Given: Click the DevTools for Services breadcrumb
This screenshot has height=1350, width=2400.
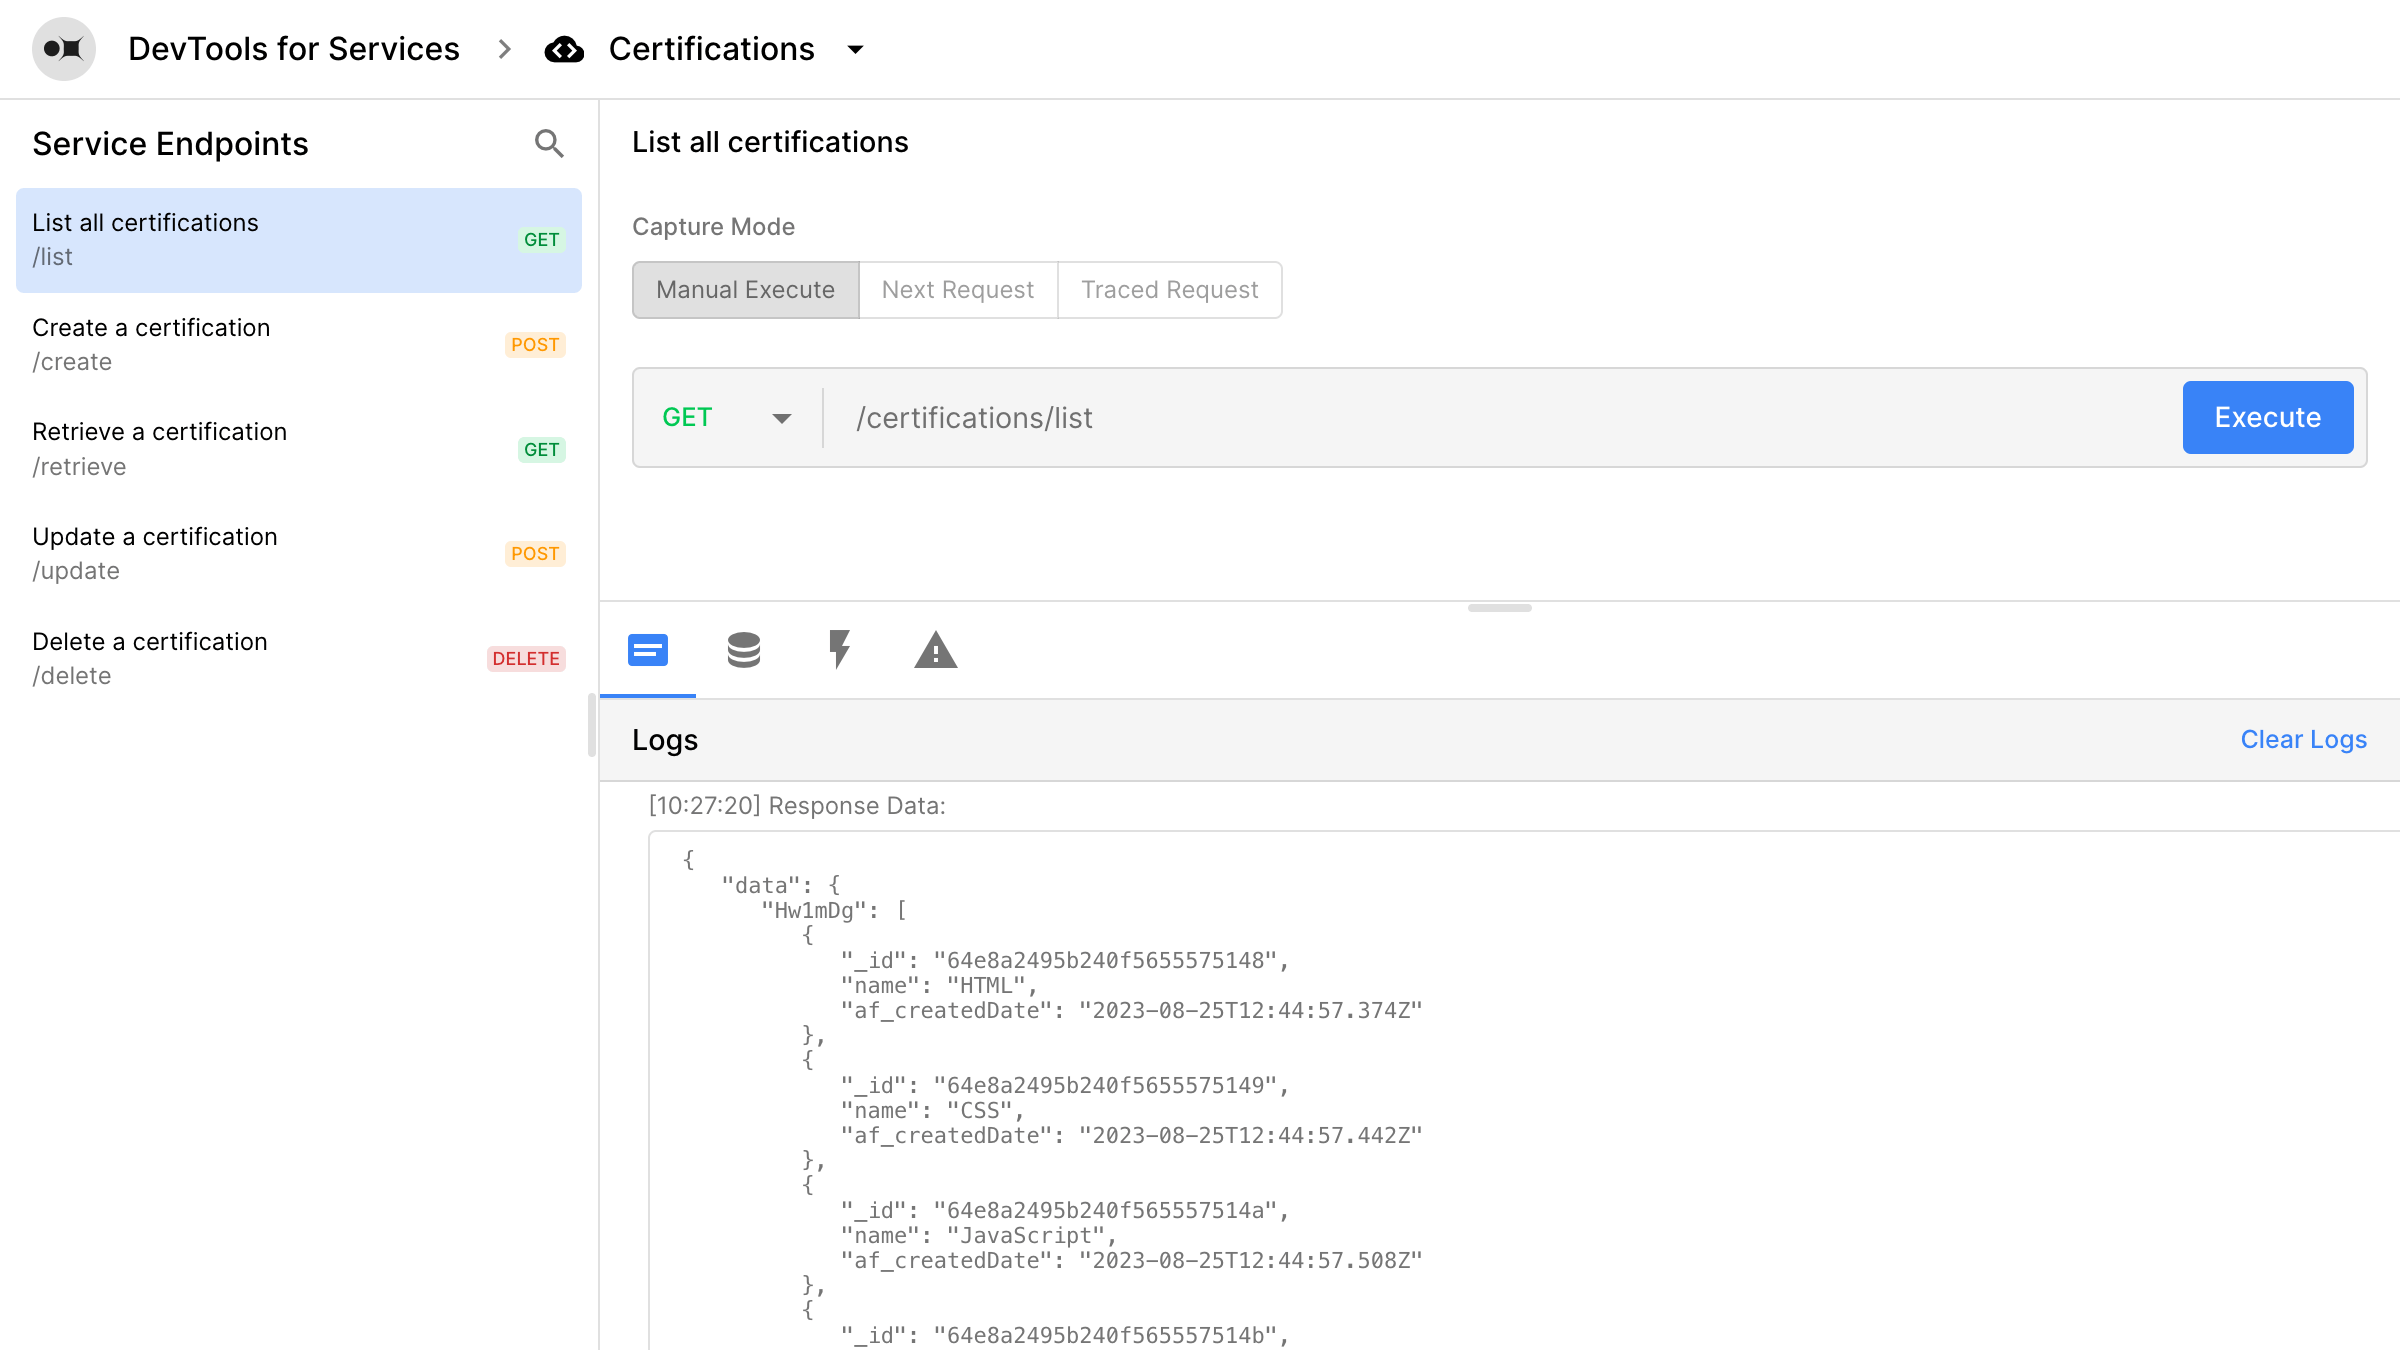Looking at the screenshot, I should coord(294,49).
